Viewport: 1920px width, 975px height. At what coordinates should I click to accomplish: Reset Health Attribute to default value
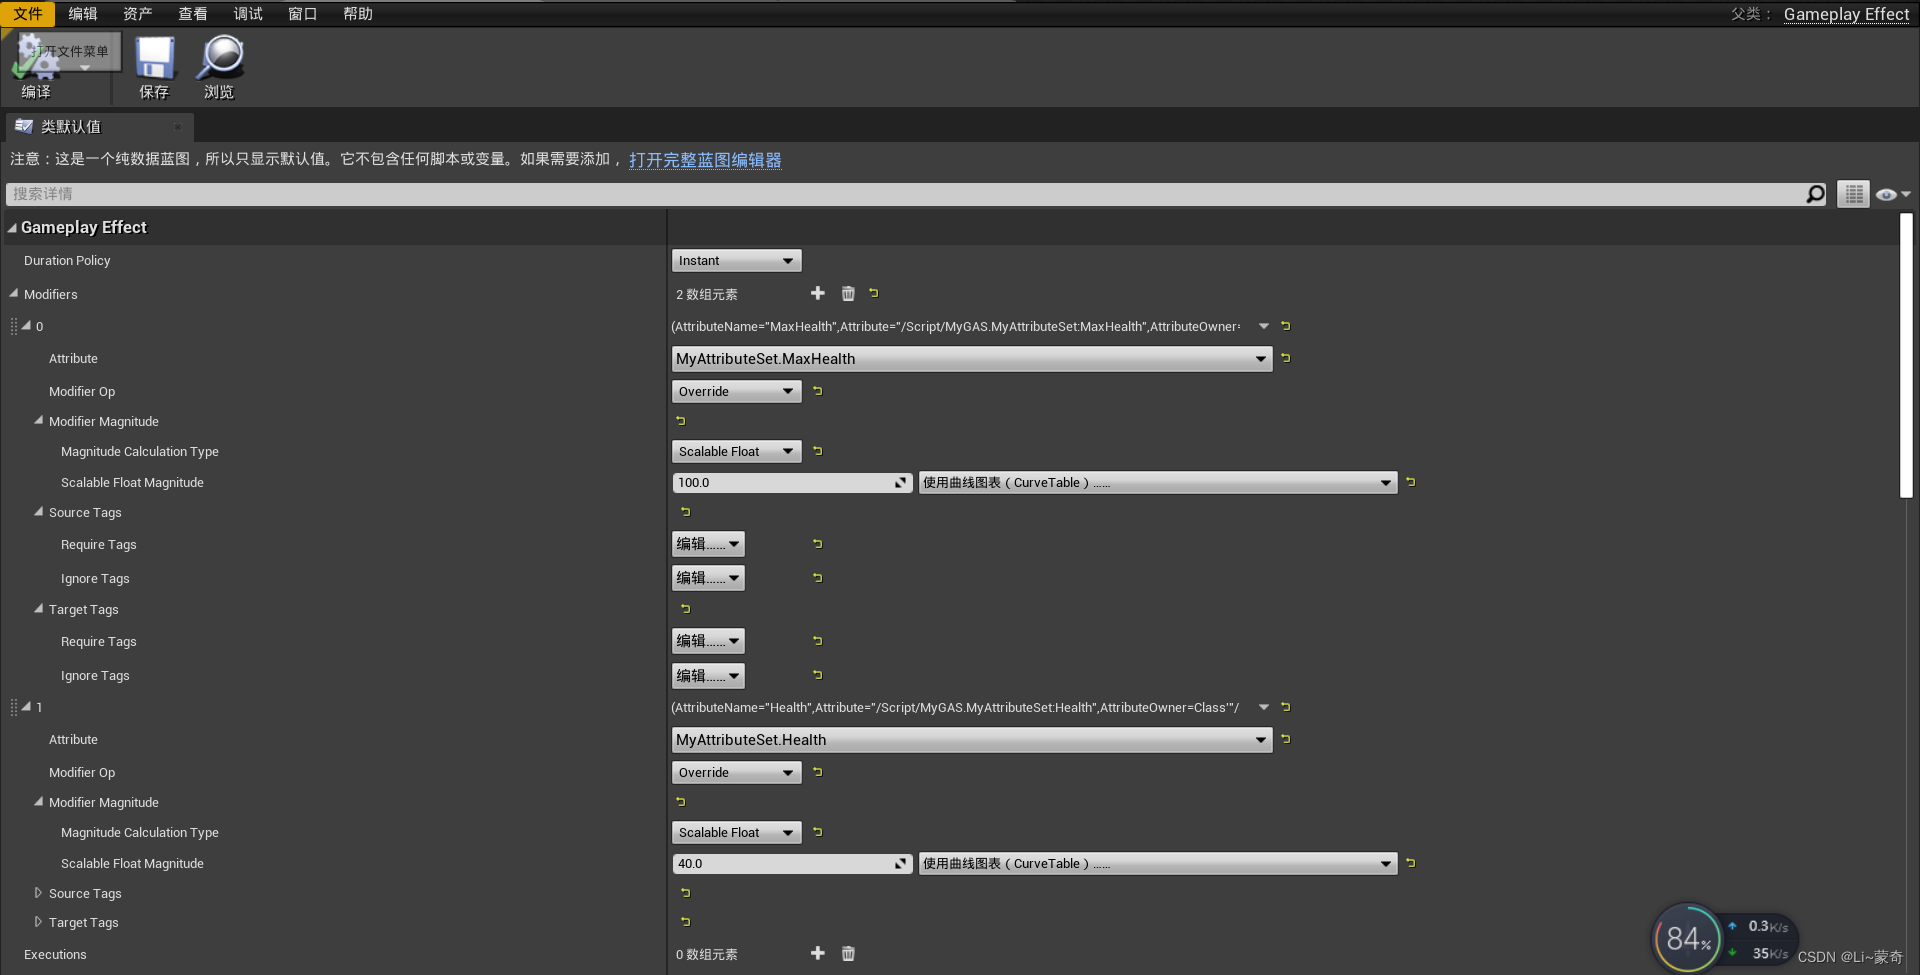(1286, 739)
